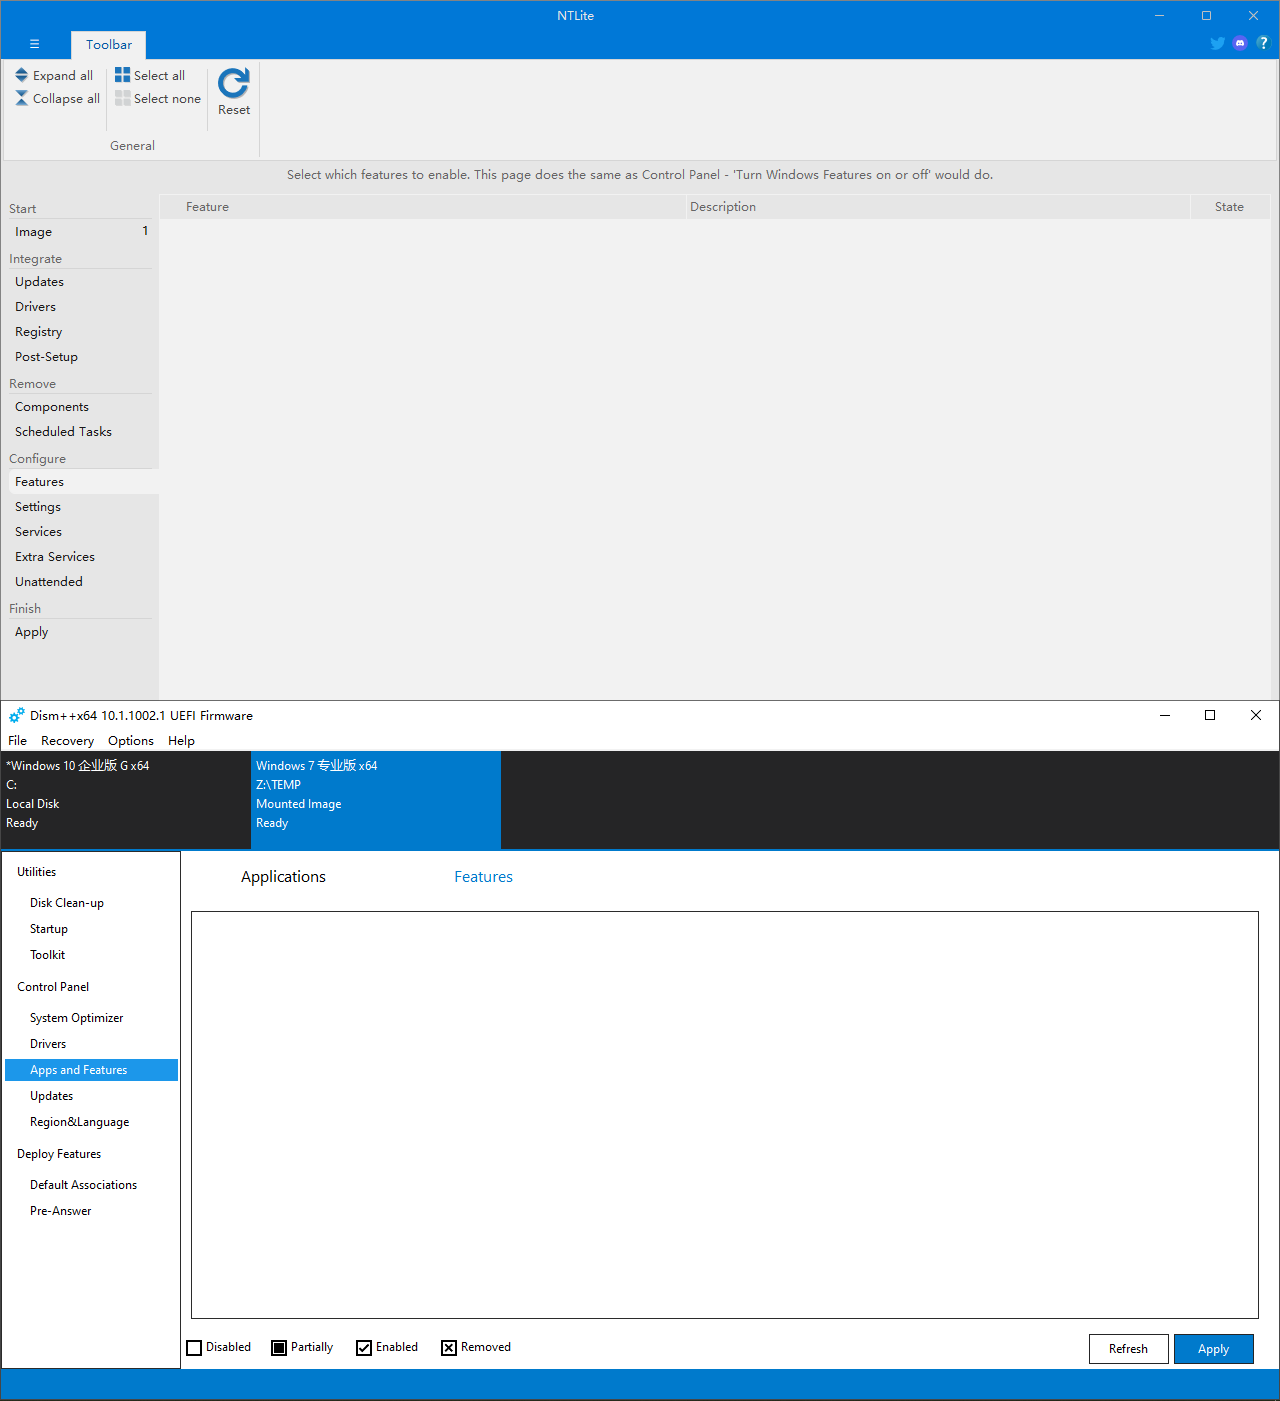
Task: Select the Windows 7 mounted image tile
Action: (375, 795)
